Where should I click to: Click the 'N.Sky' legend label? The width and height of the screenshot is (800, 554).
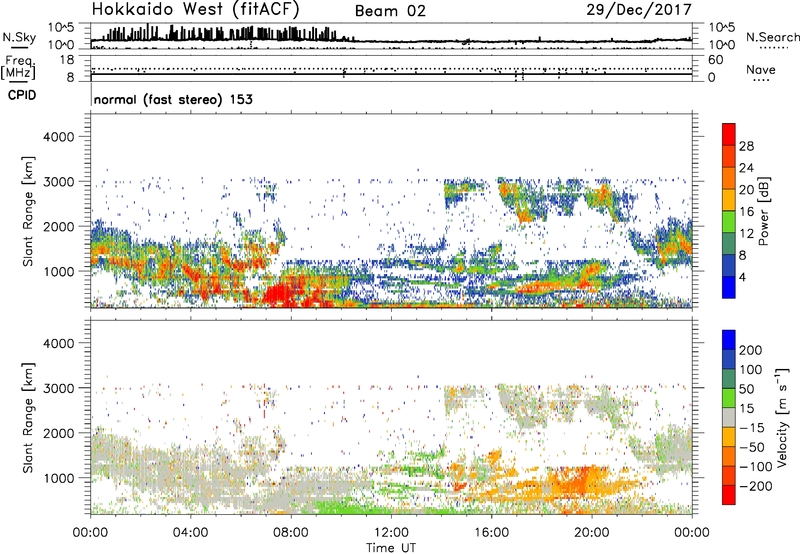point(19,37)
